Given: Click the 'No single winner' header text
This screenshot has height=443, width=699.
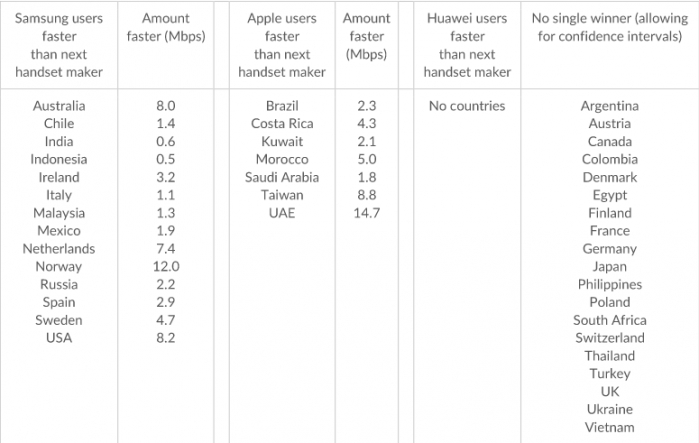Looking at the screenshot, I should [609, 27].
